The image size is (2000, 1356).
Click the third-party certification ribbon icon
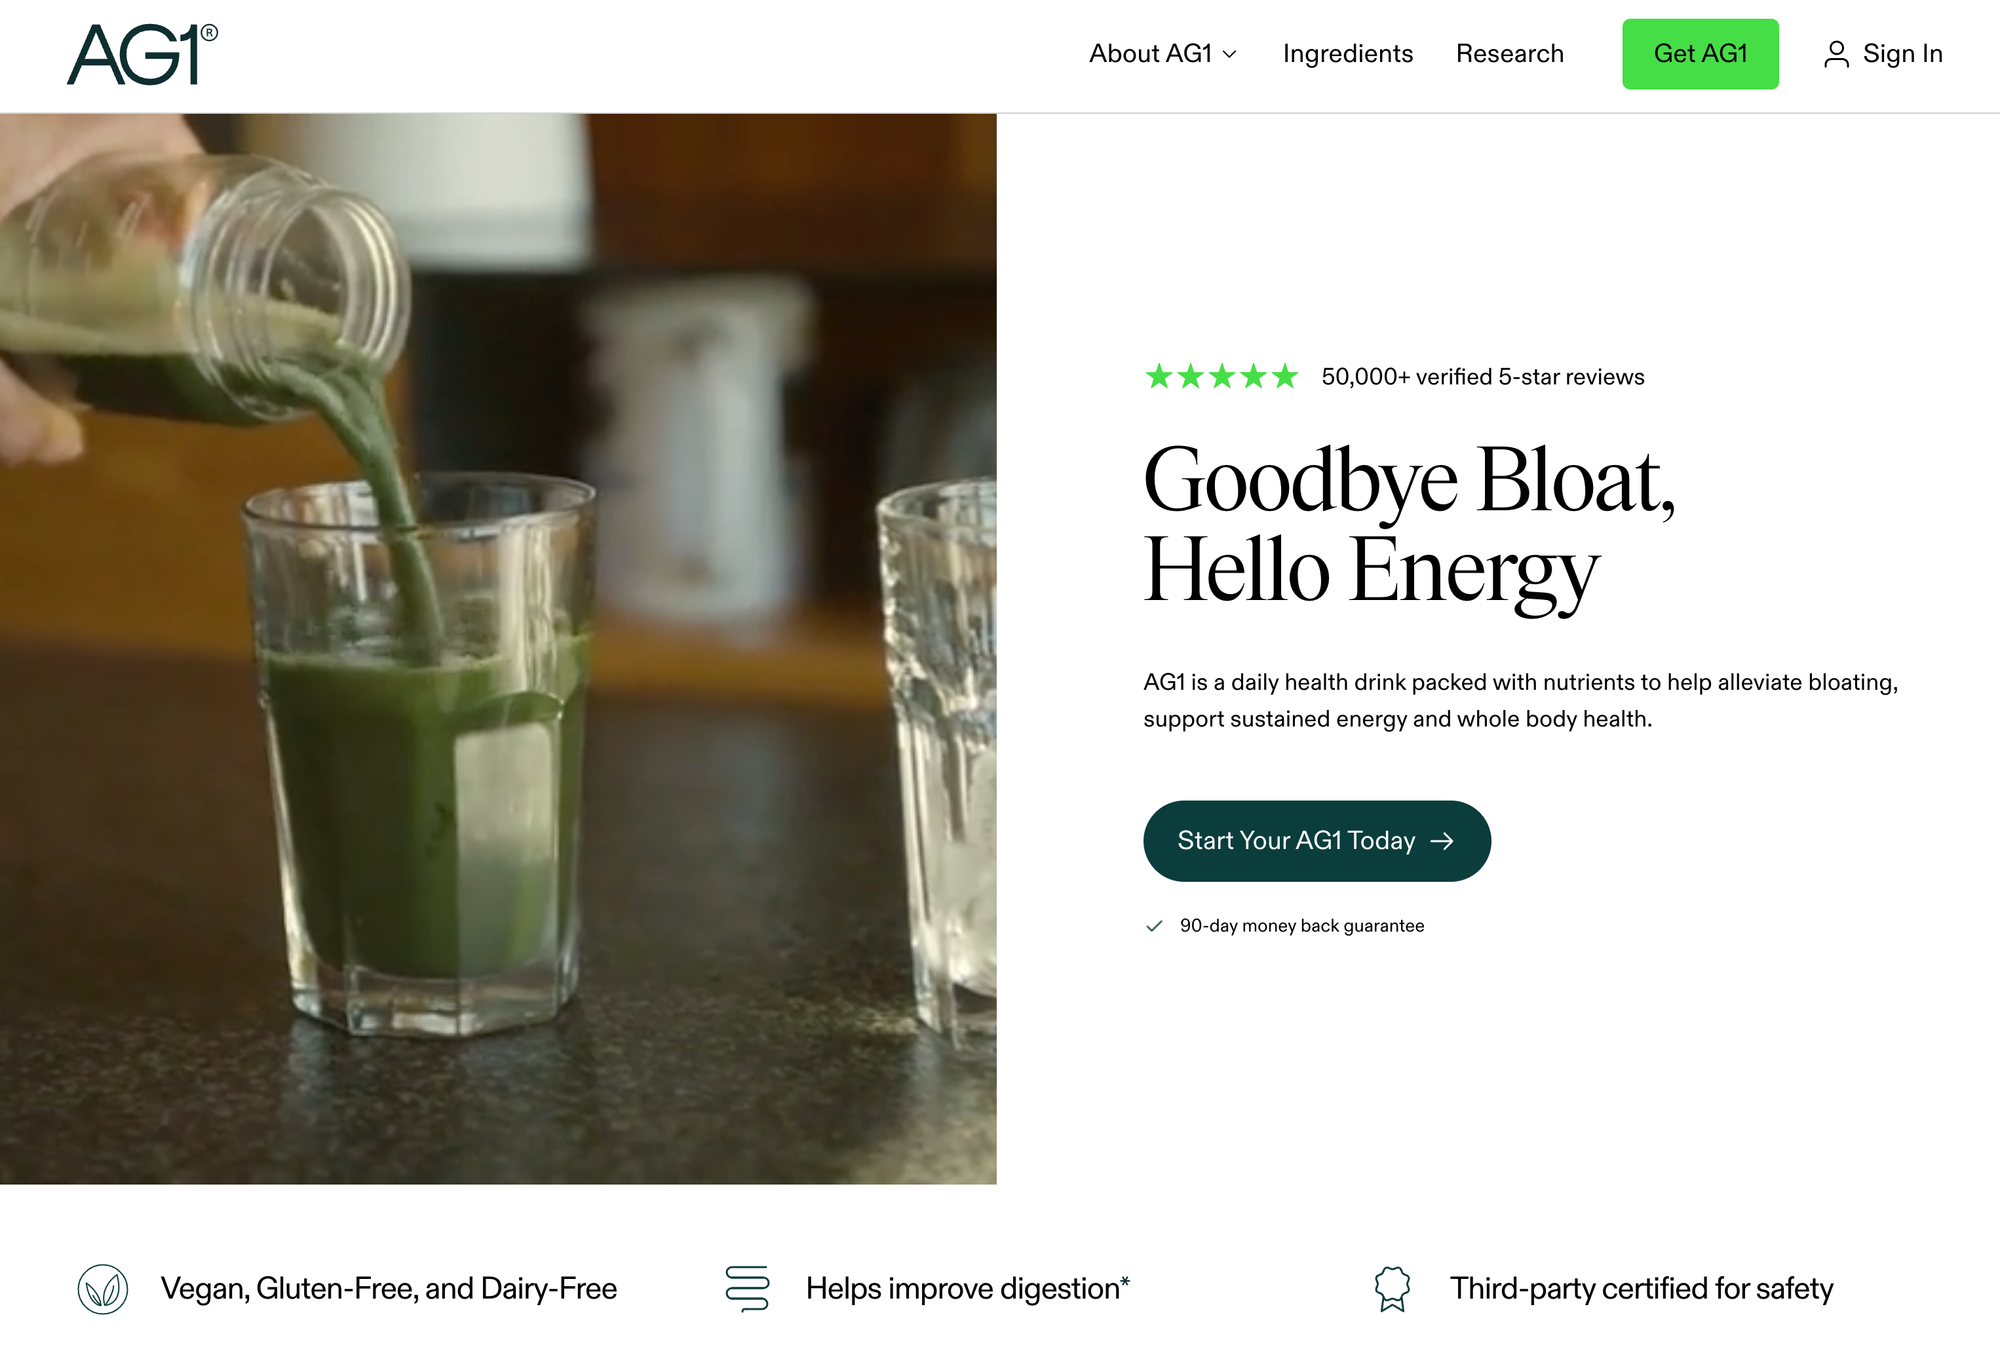1392,1288
